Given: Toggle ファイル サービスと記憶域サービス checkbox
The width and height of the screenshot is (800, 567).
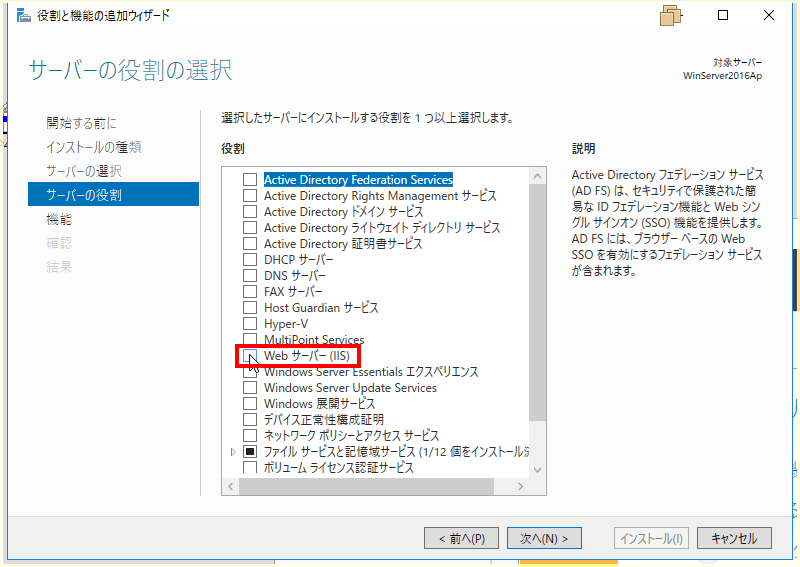Looking at the screenshot, I should (249, 452).
